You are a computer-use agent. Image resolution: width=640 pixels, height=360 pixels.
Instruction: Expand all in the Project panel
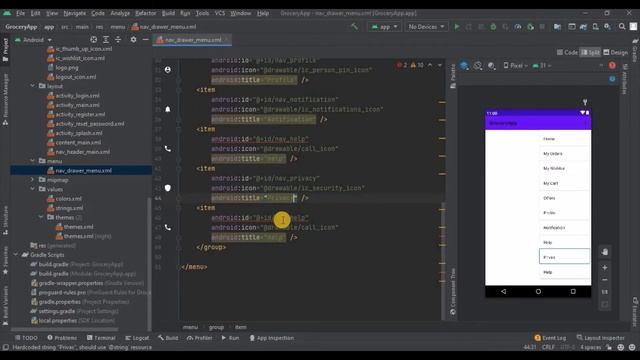coord(106,40)
